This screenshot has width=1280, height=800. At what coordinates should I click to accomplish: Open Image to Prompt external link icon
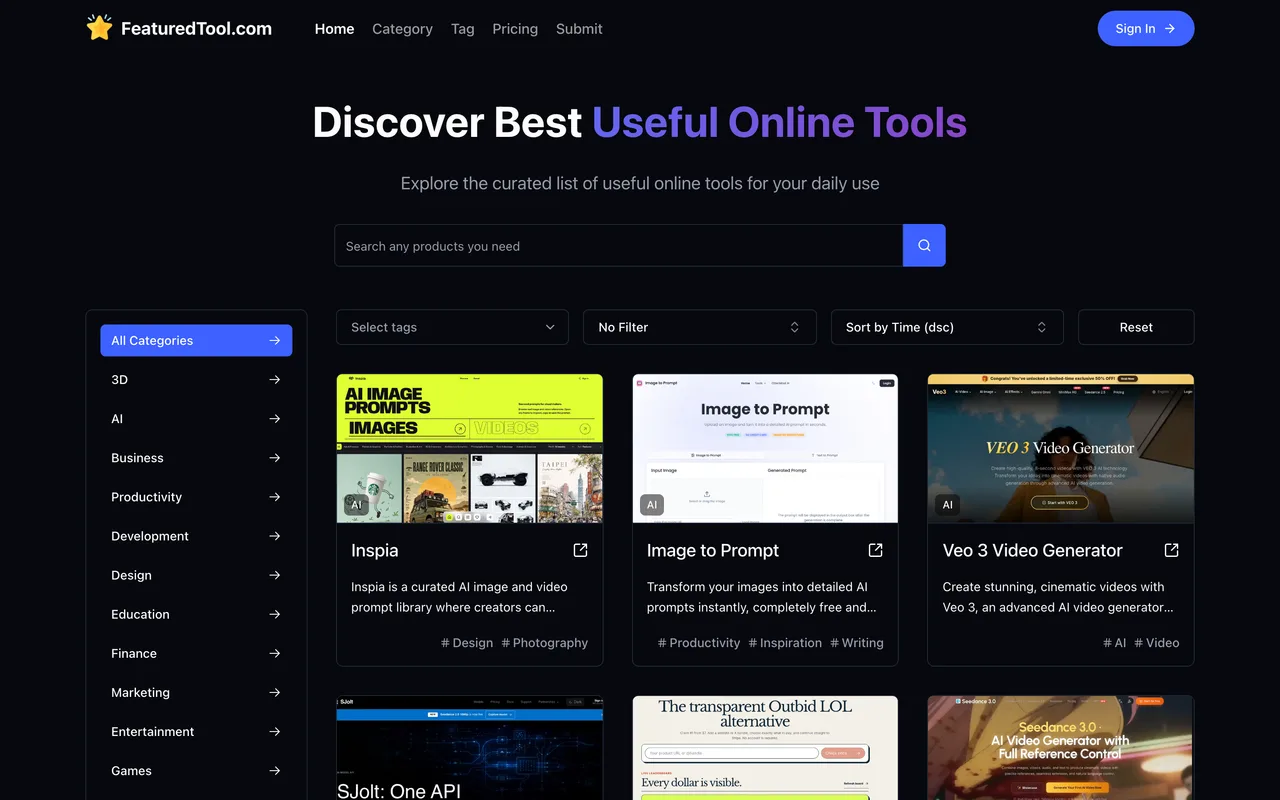click(x=875, y=550)
